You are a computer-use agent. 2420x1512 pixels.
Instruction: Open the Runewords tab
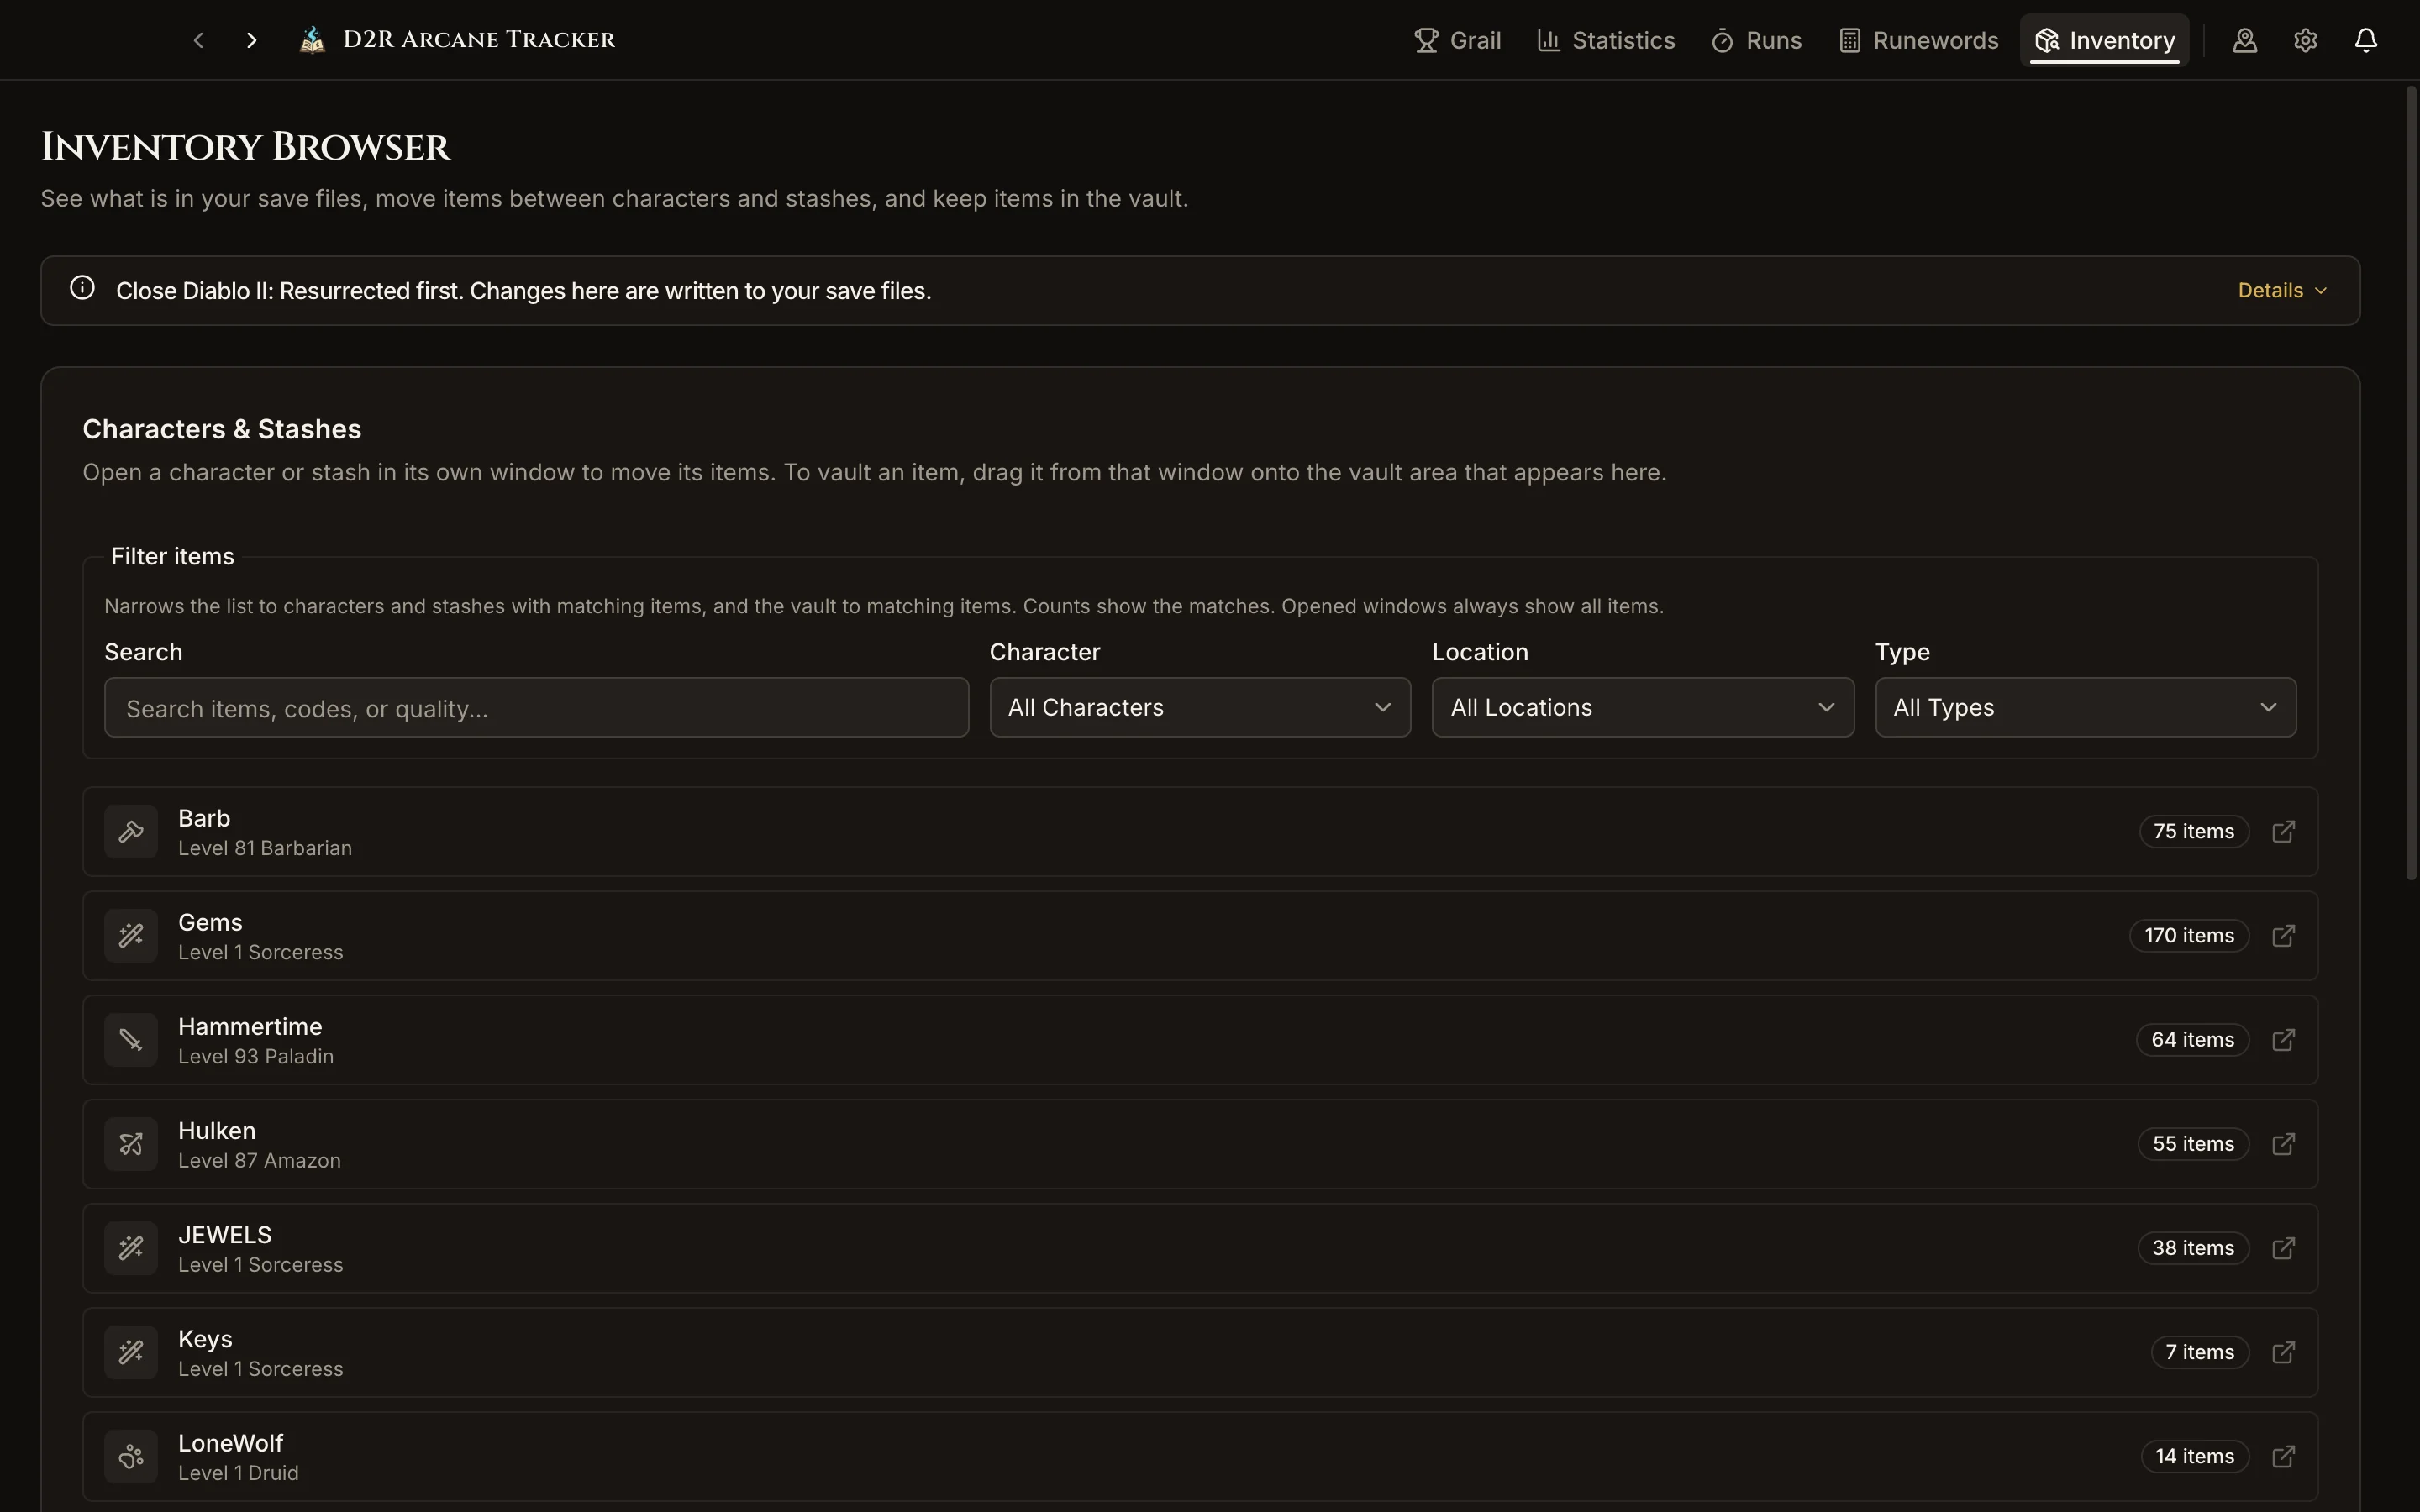[x=1919, y=40]
